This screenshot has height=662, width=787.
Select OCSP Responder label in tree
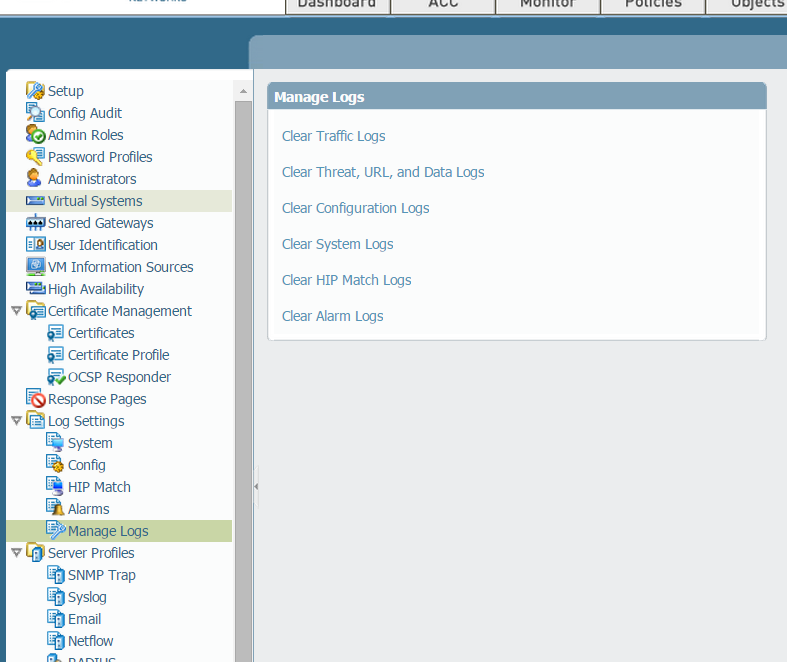click(x=119, y=377)
